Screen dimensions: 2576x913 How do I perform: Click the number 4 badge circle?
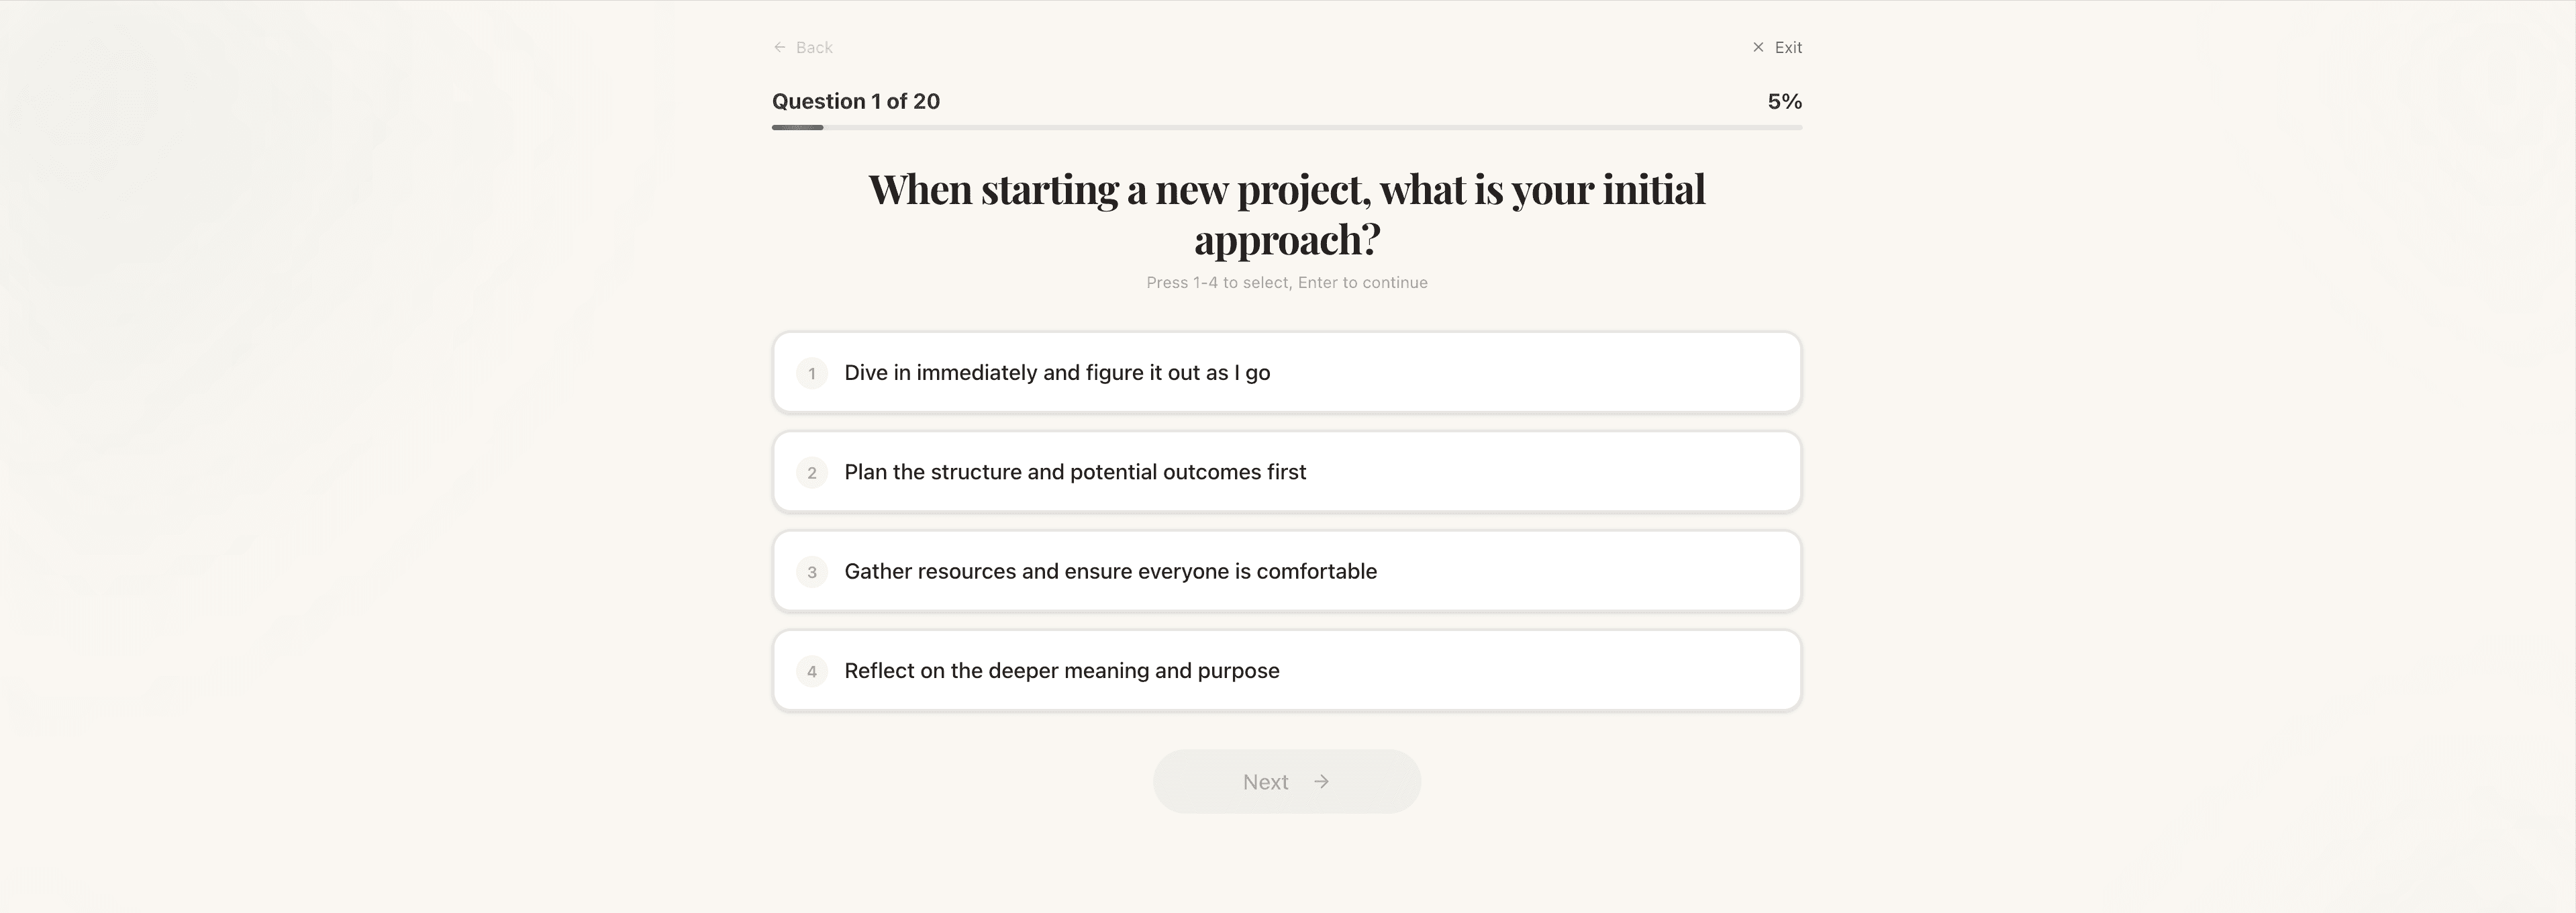point(812,671)
